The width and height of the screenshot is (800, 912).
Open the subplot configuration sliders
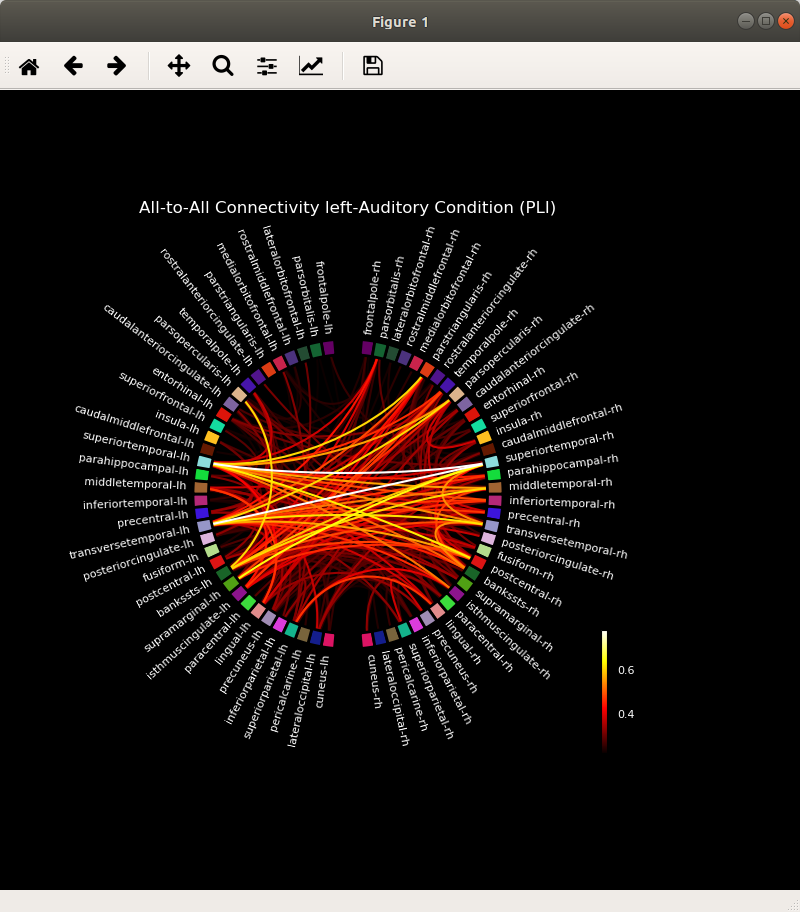(266, 65)
